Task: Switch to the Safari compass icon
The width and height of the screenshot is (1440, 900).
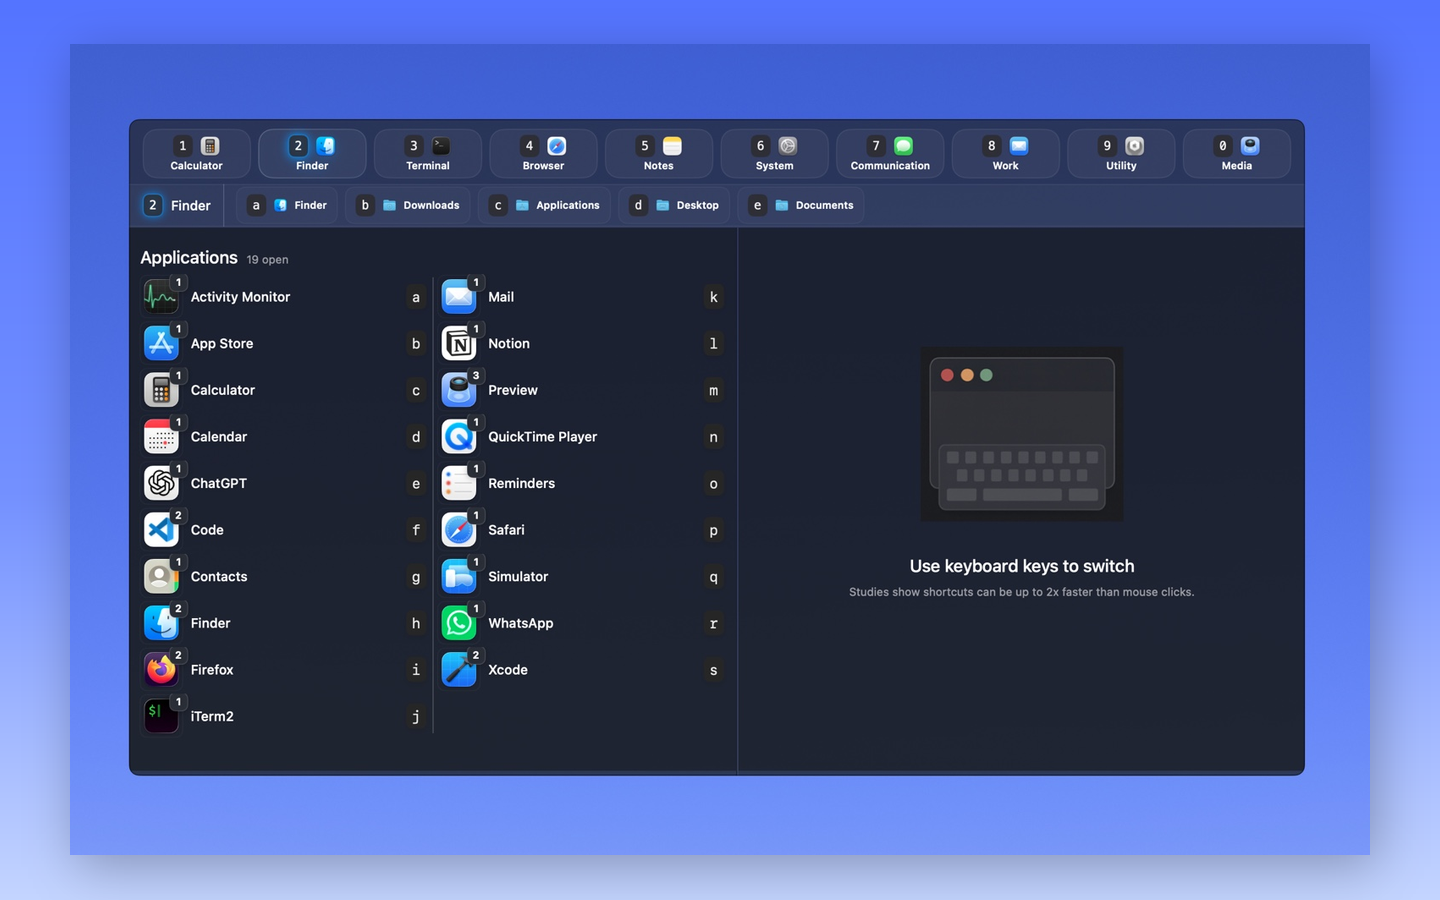Action: coord(459,530)
